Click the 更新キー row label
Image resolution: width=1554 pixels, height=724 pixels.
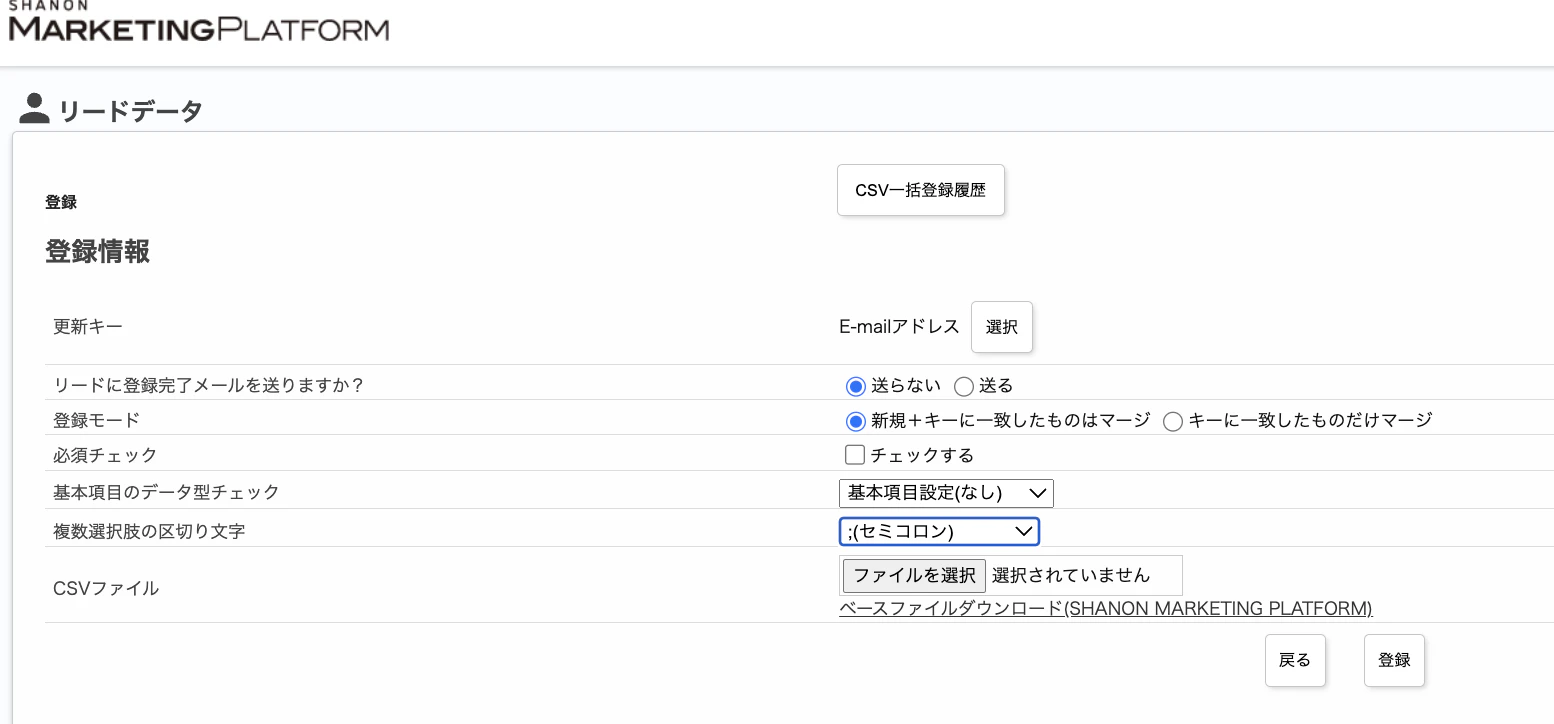tap(88, 327)
